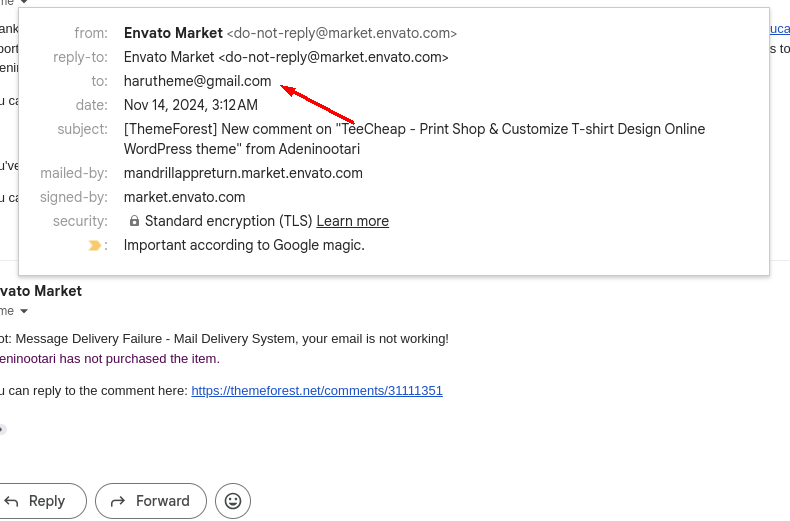The width and height of the screenshot is (790, 521).
Task: Click the Envato Market sender name in the message below
Action: (x=41, y=291)
